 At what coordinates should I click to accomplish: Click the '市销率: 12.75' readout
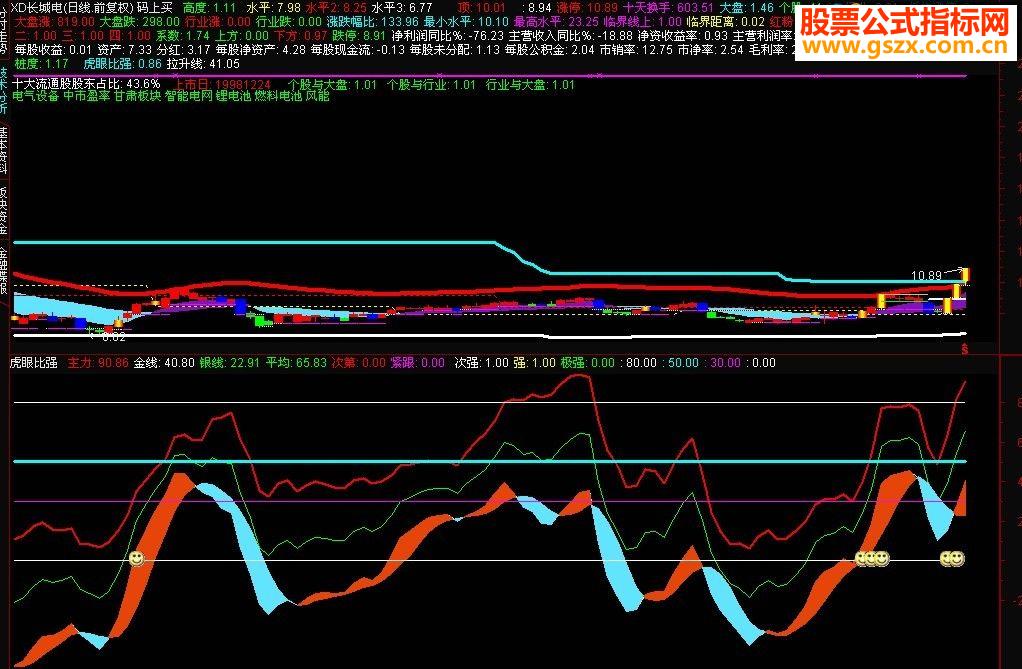636,50
